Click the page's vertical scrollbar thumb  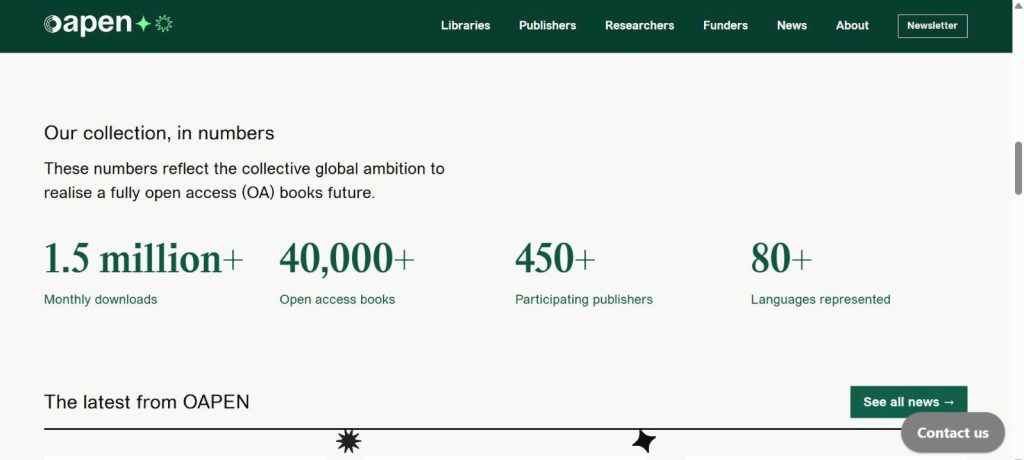pyautogui.click(x=1018, y=167)
